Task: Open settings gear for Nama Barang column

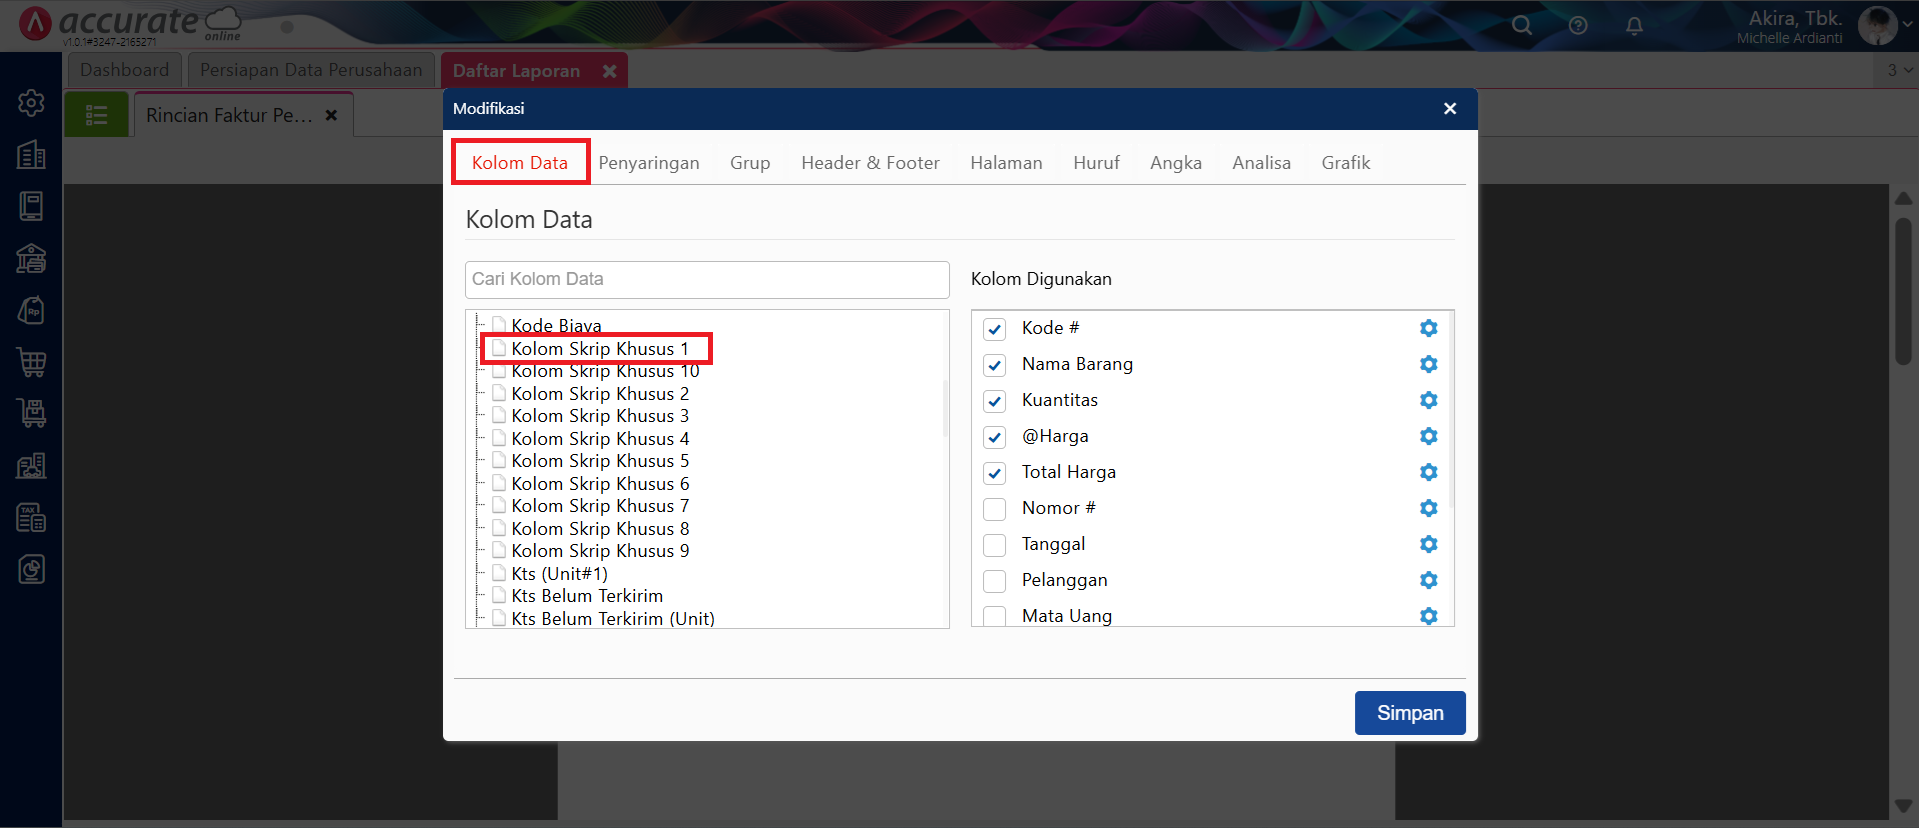Action: 1428,364
